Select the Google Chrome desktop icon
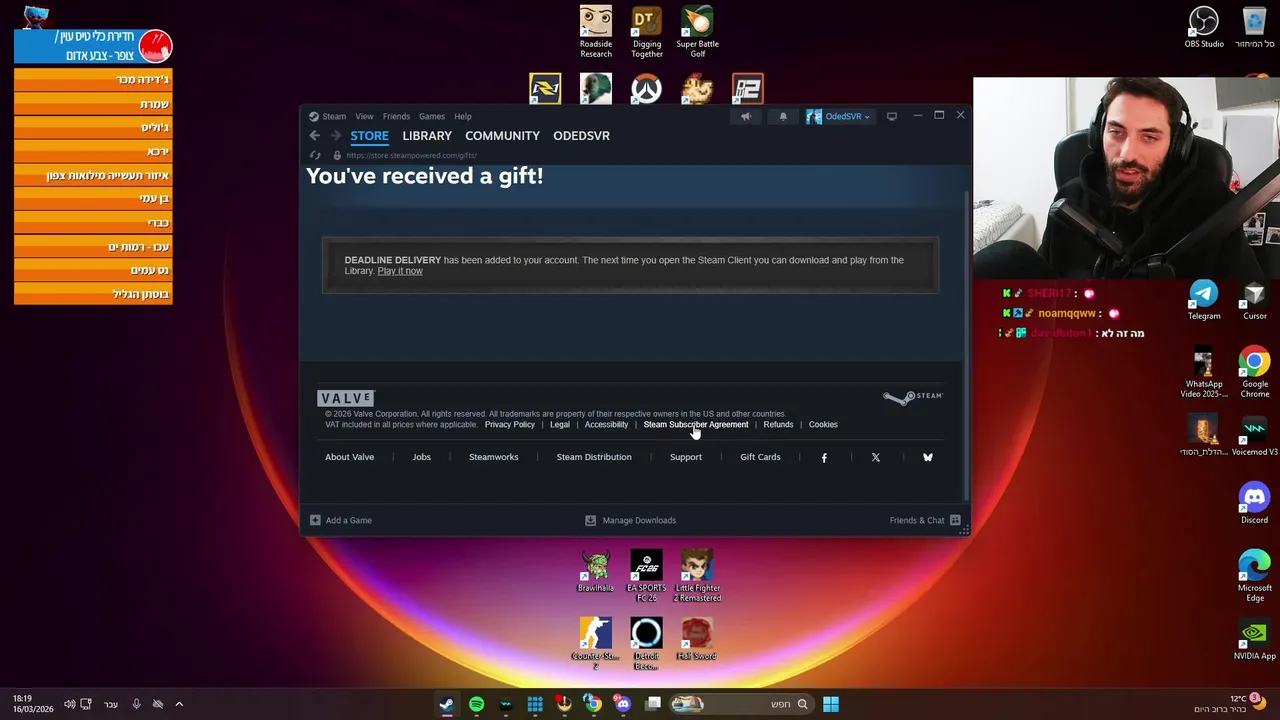Screen dimensions: 1280x720 [x=1254, y=373]
